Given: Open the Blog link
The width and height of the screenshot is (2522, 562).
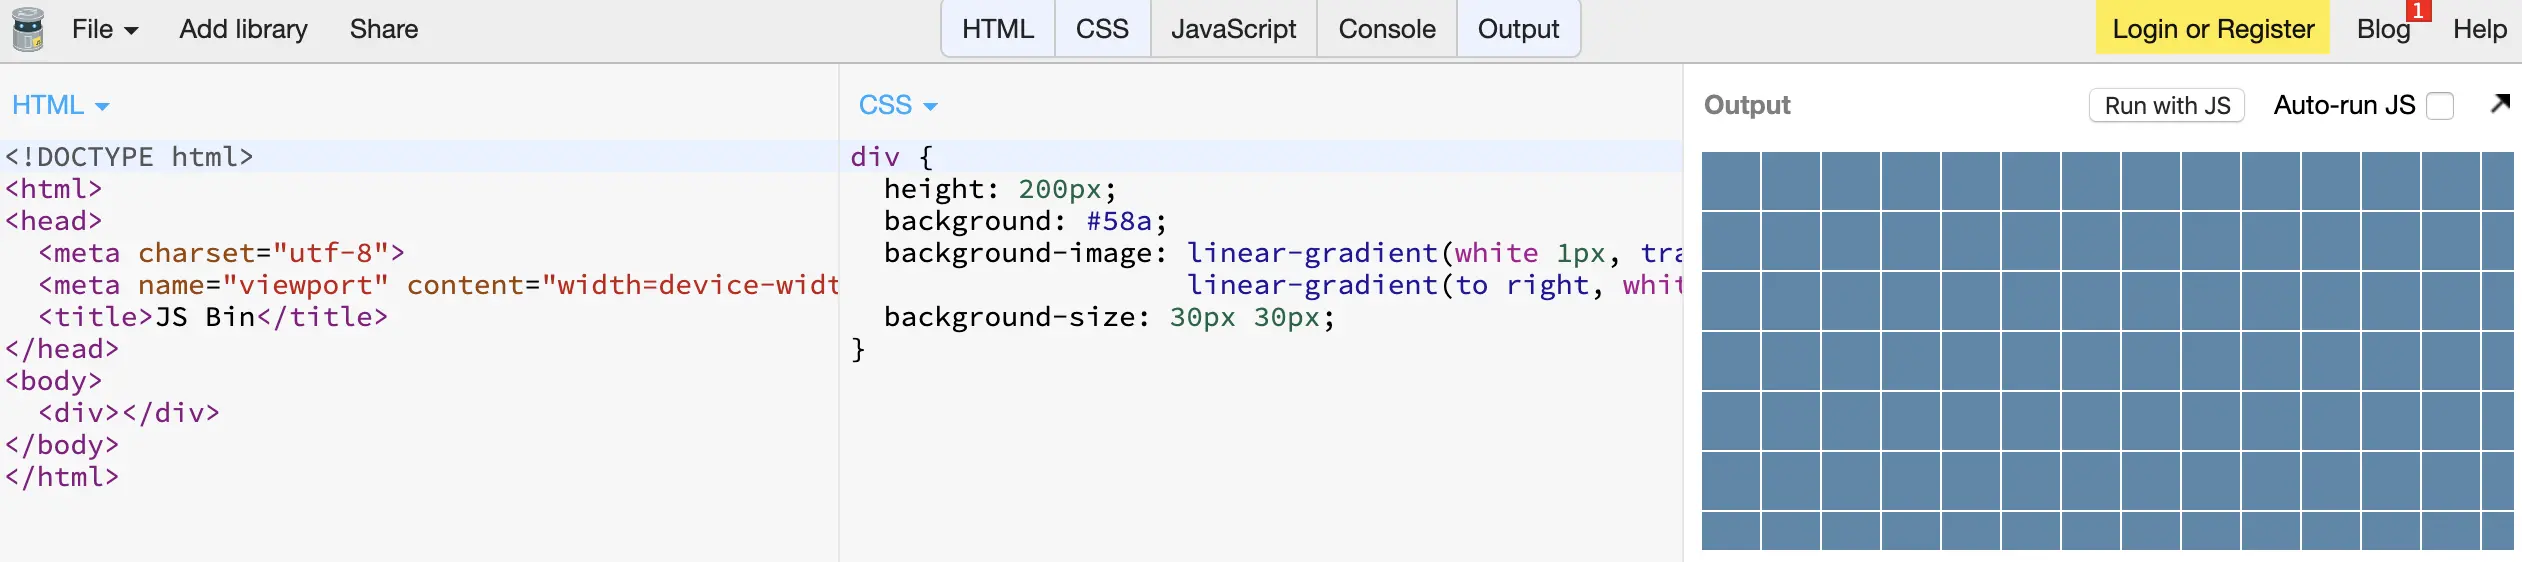Looking at the screenshot, I should (2384, 29).
